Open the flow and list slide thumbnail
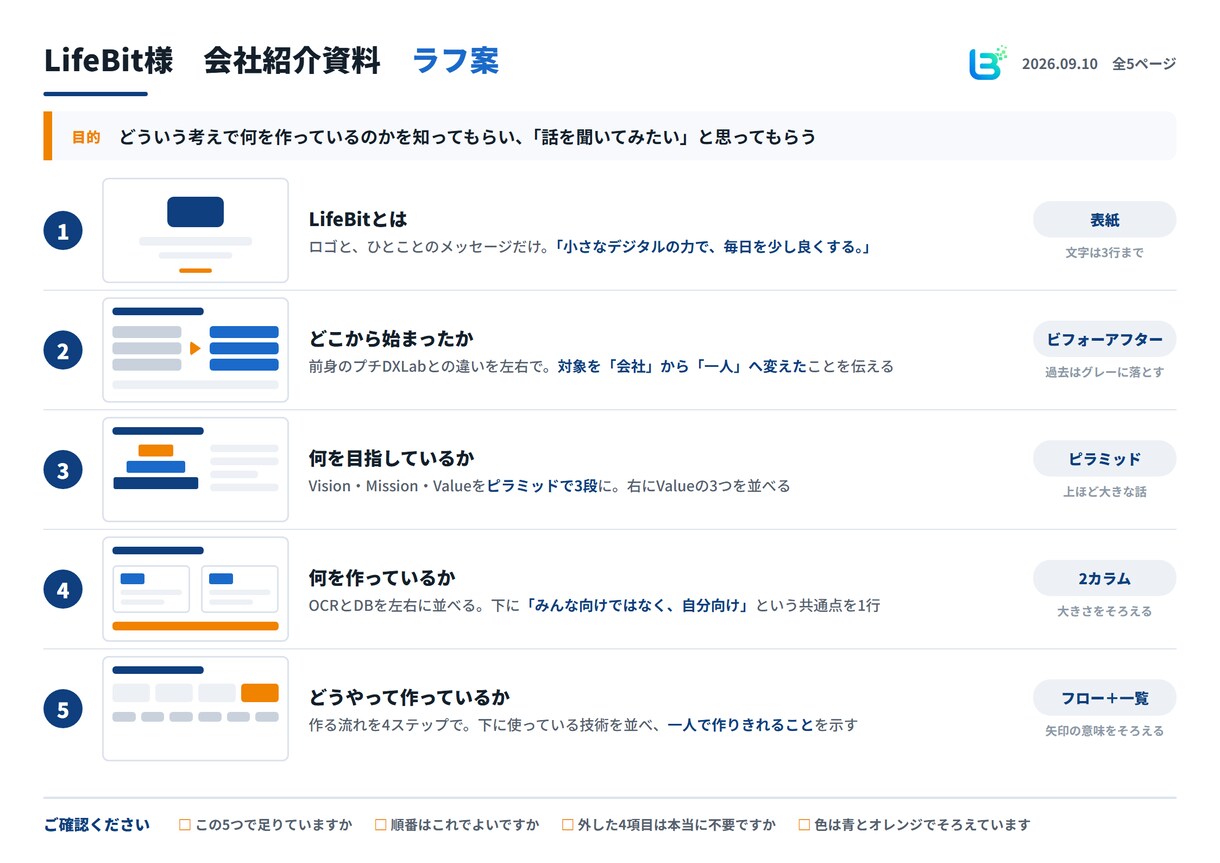The image size is (1220, 863). [x=196, y=709]
